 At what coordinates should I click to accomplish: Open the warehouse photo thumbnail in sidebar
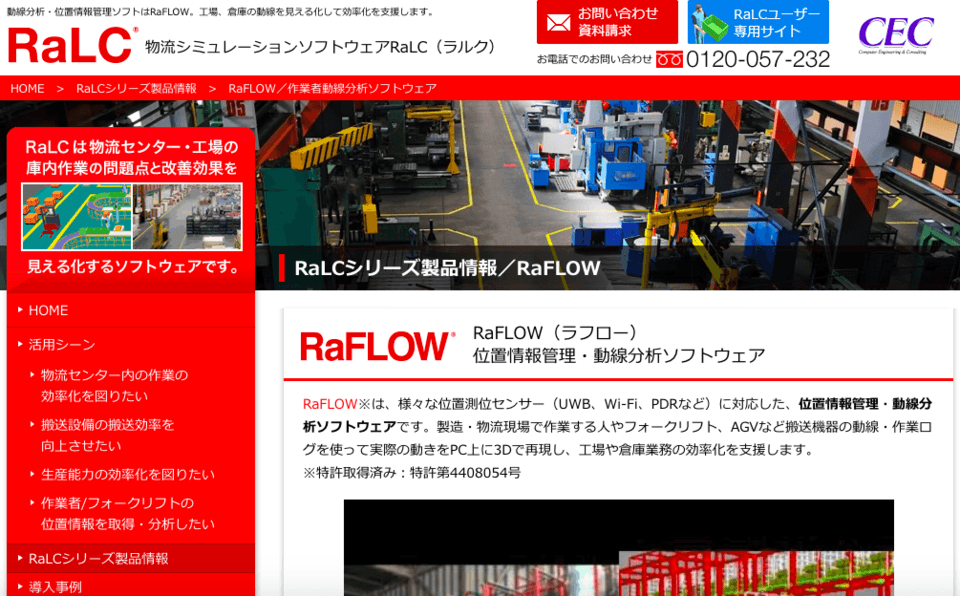pyautogui.click(x=187, y=216)
